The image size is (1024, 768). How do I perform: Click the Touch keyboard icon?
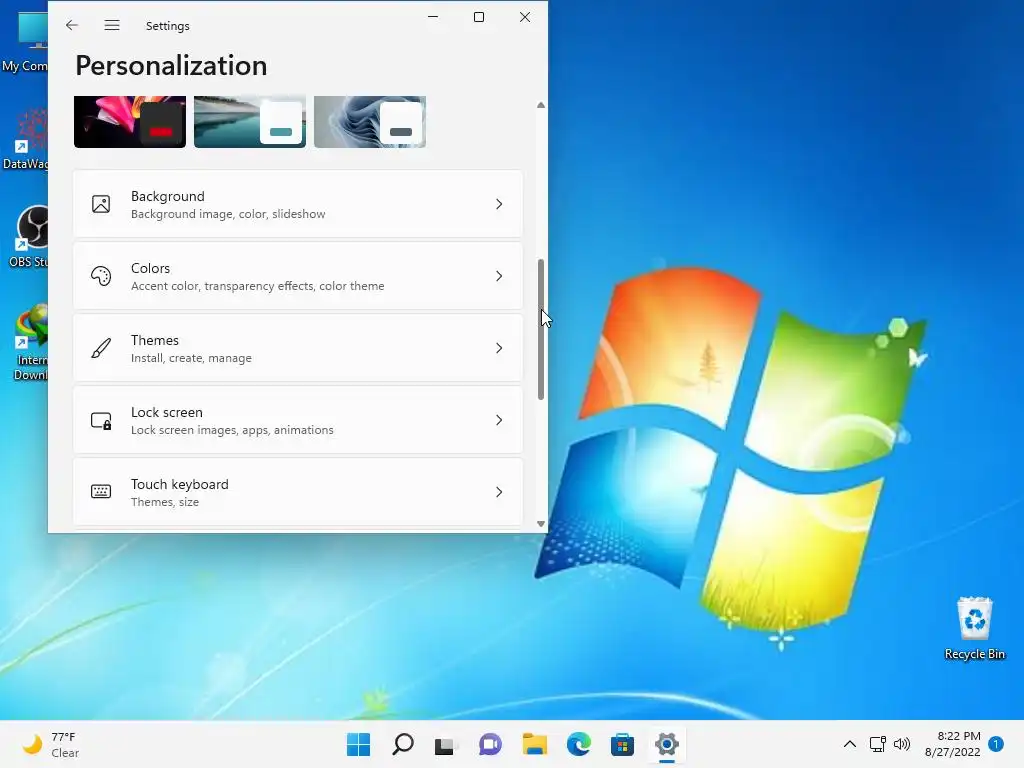pyautogui.click(x=101, y=492)
